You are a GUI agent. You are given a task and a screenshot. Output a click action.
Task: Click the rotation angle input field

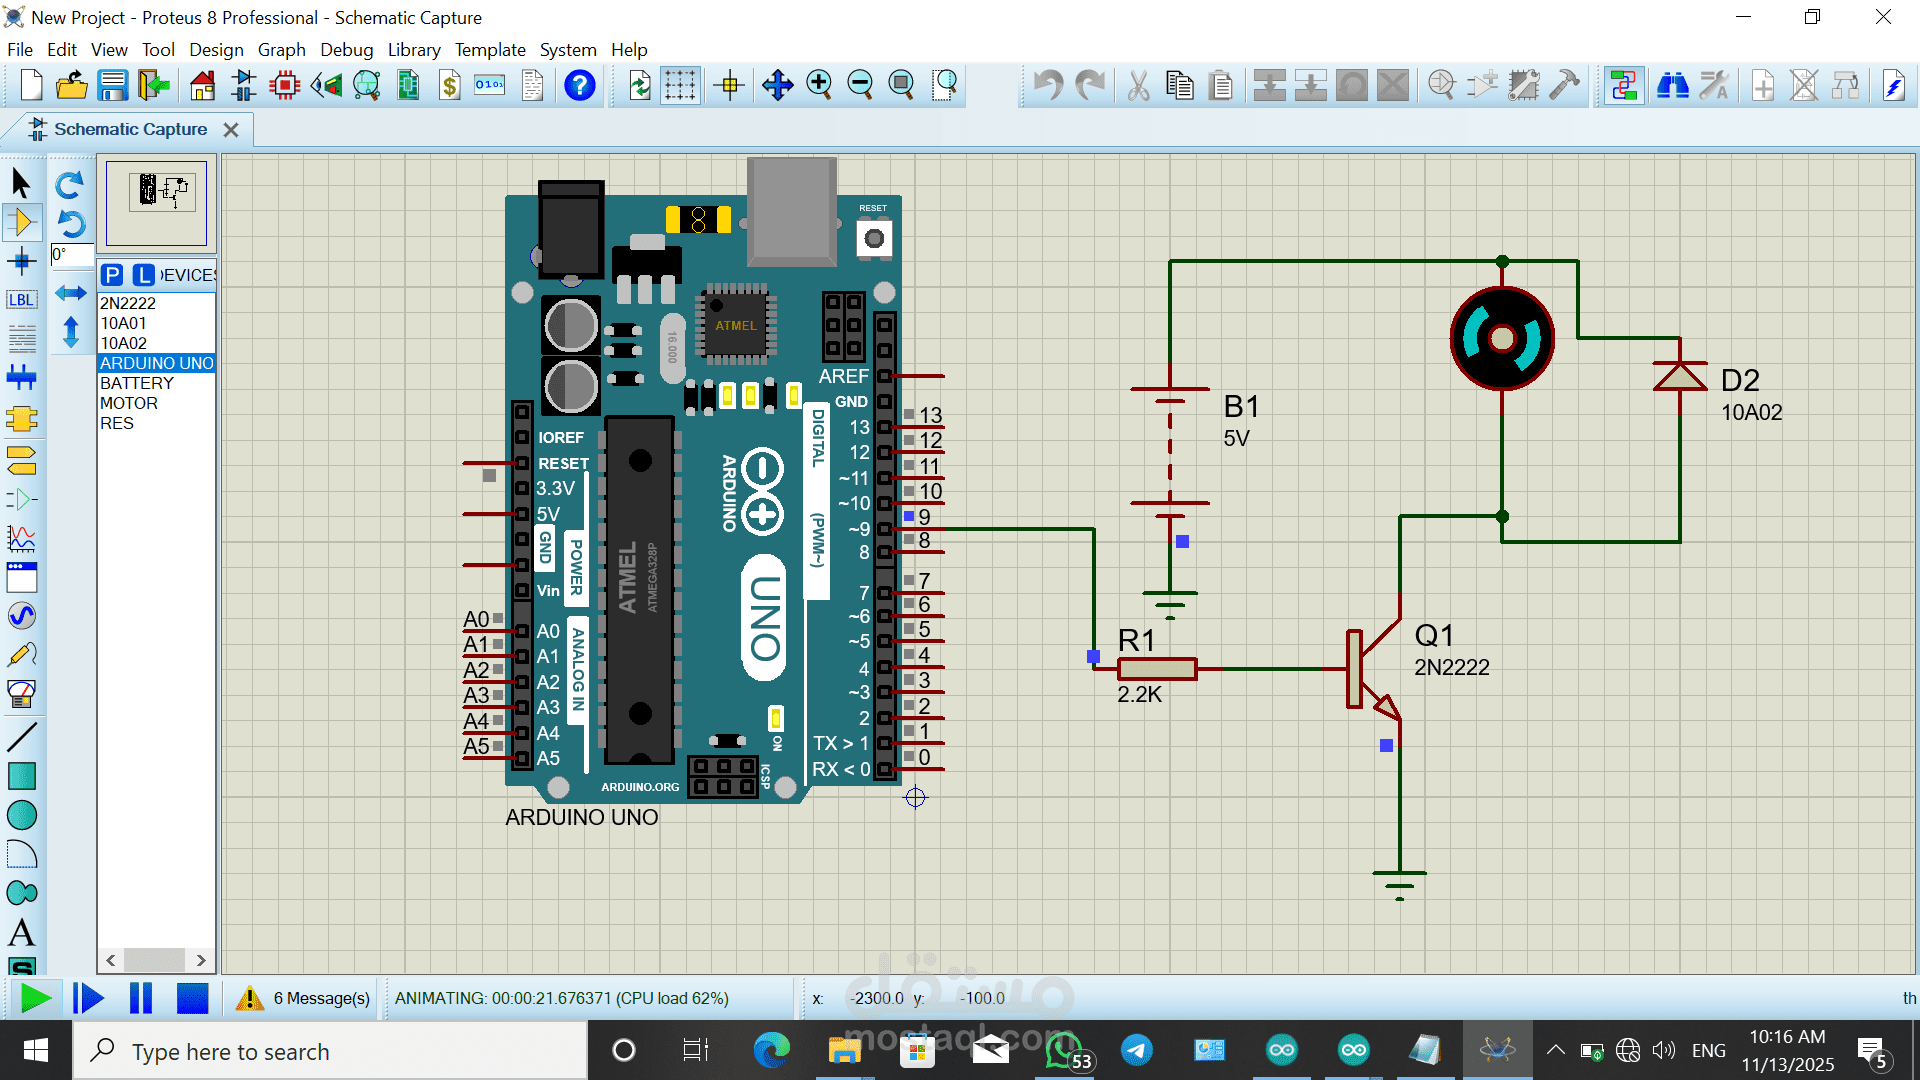pos(72,255)
